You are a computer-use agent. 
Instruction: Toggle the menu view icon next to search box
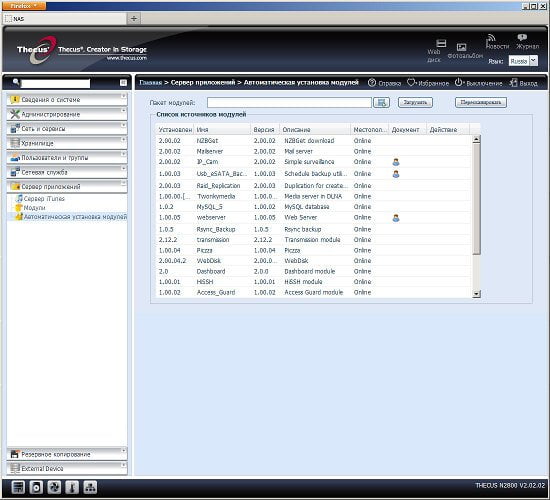pyautogui.click(x=123, y=82)
